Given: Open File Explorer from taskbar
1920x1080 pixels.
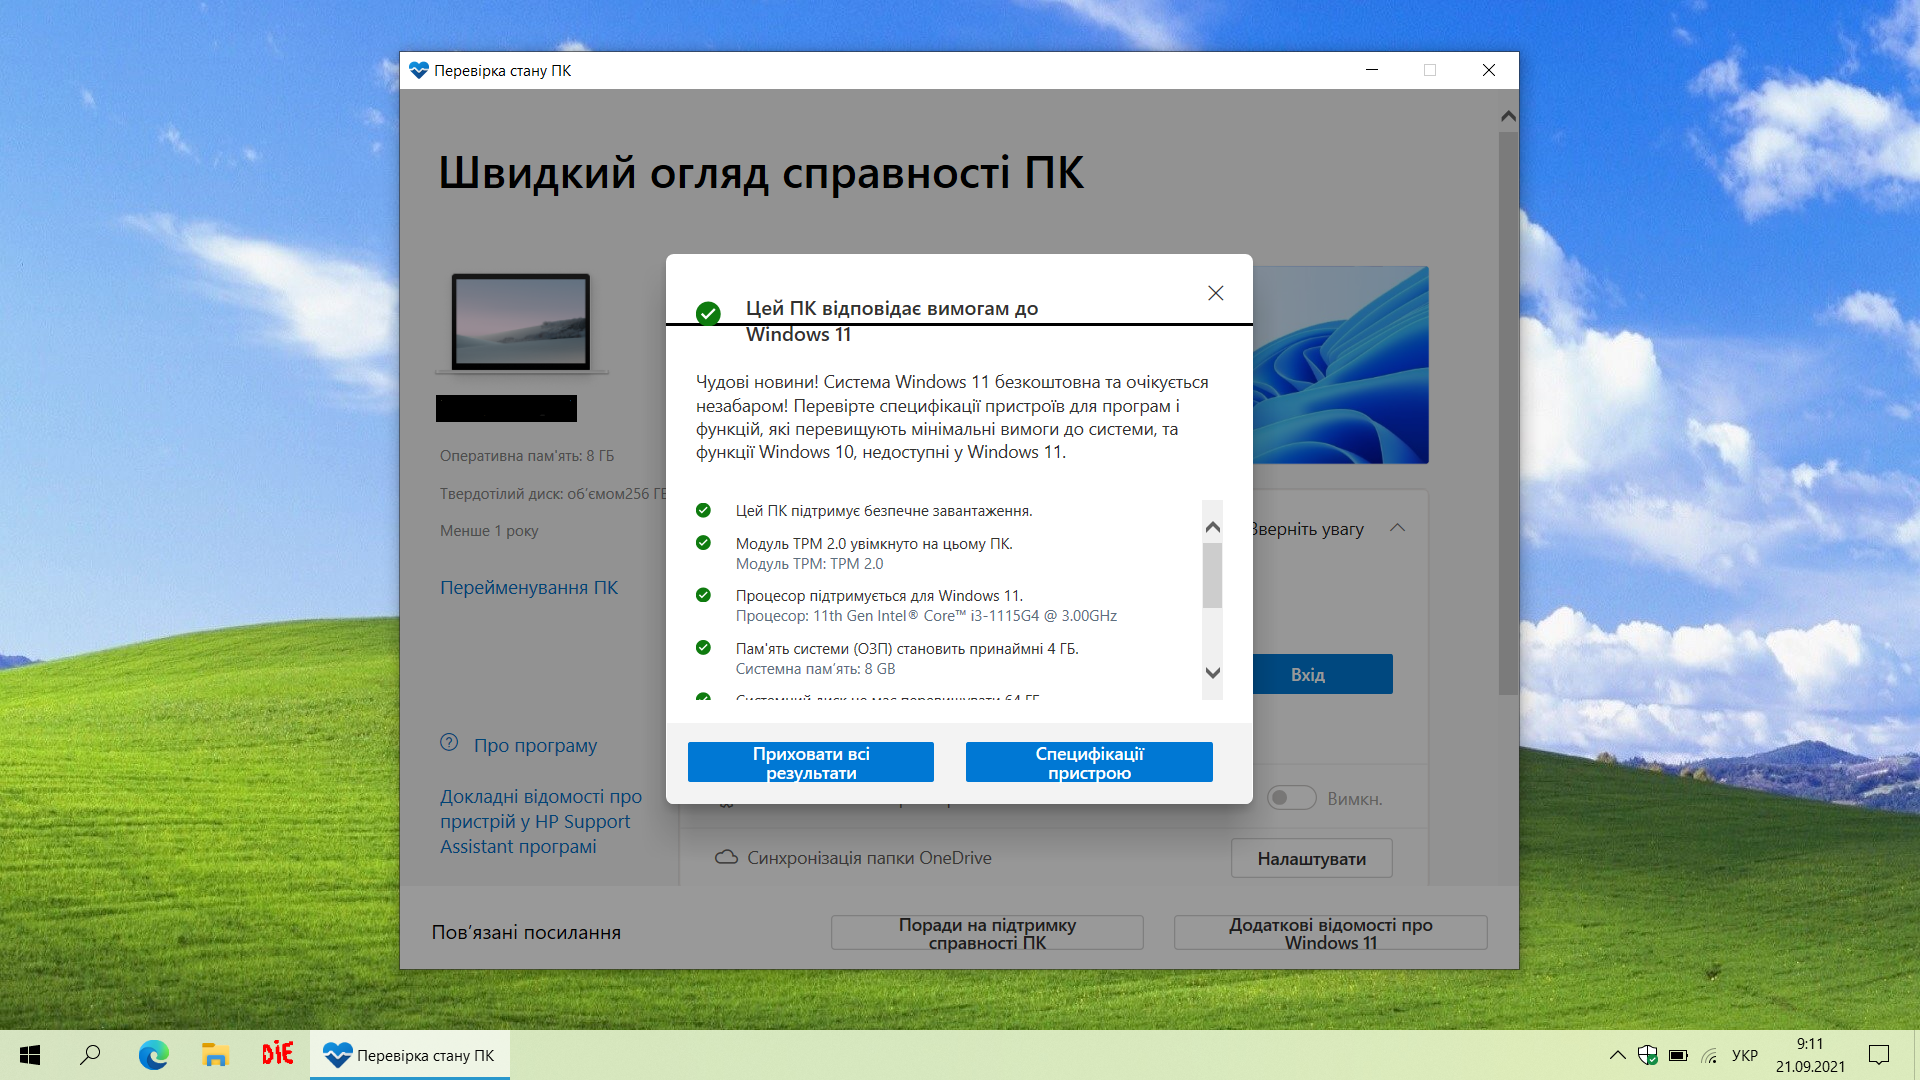Looking at the screenshot, I should [x=215, y=1055].
